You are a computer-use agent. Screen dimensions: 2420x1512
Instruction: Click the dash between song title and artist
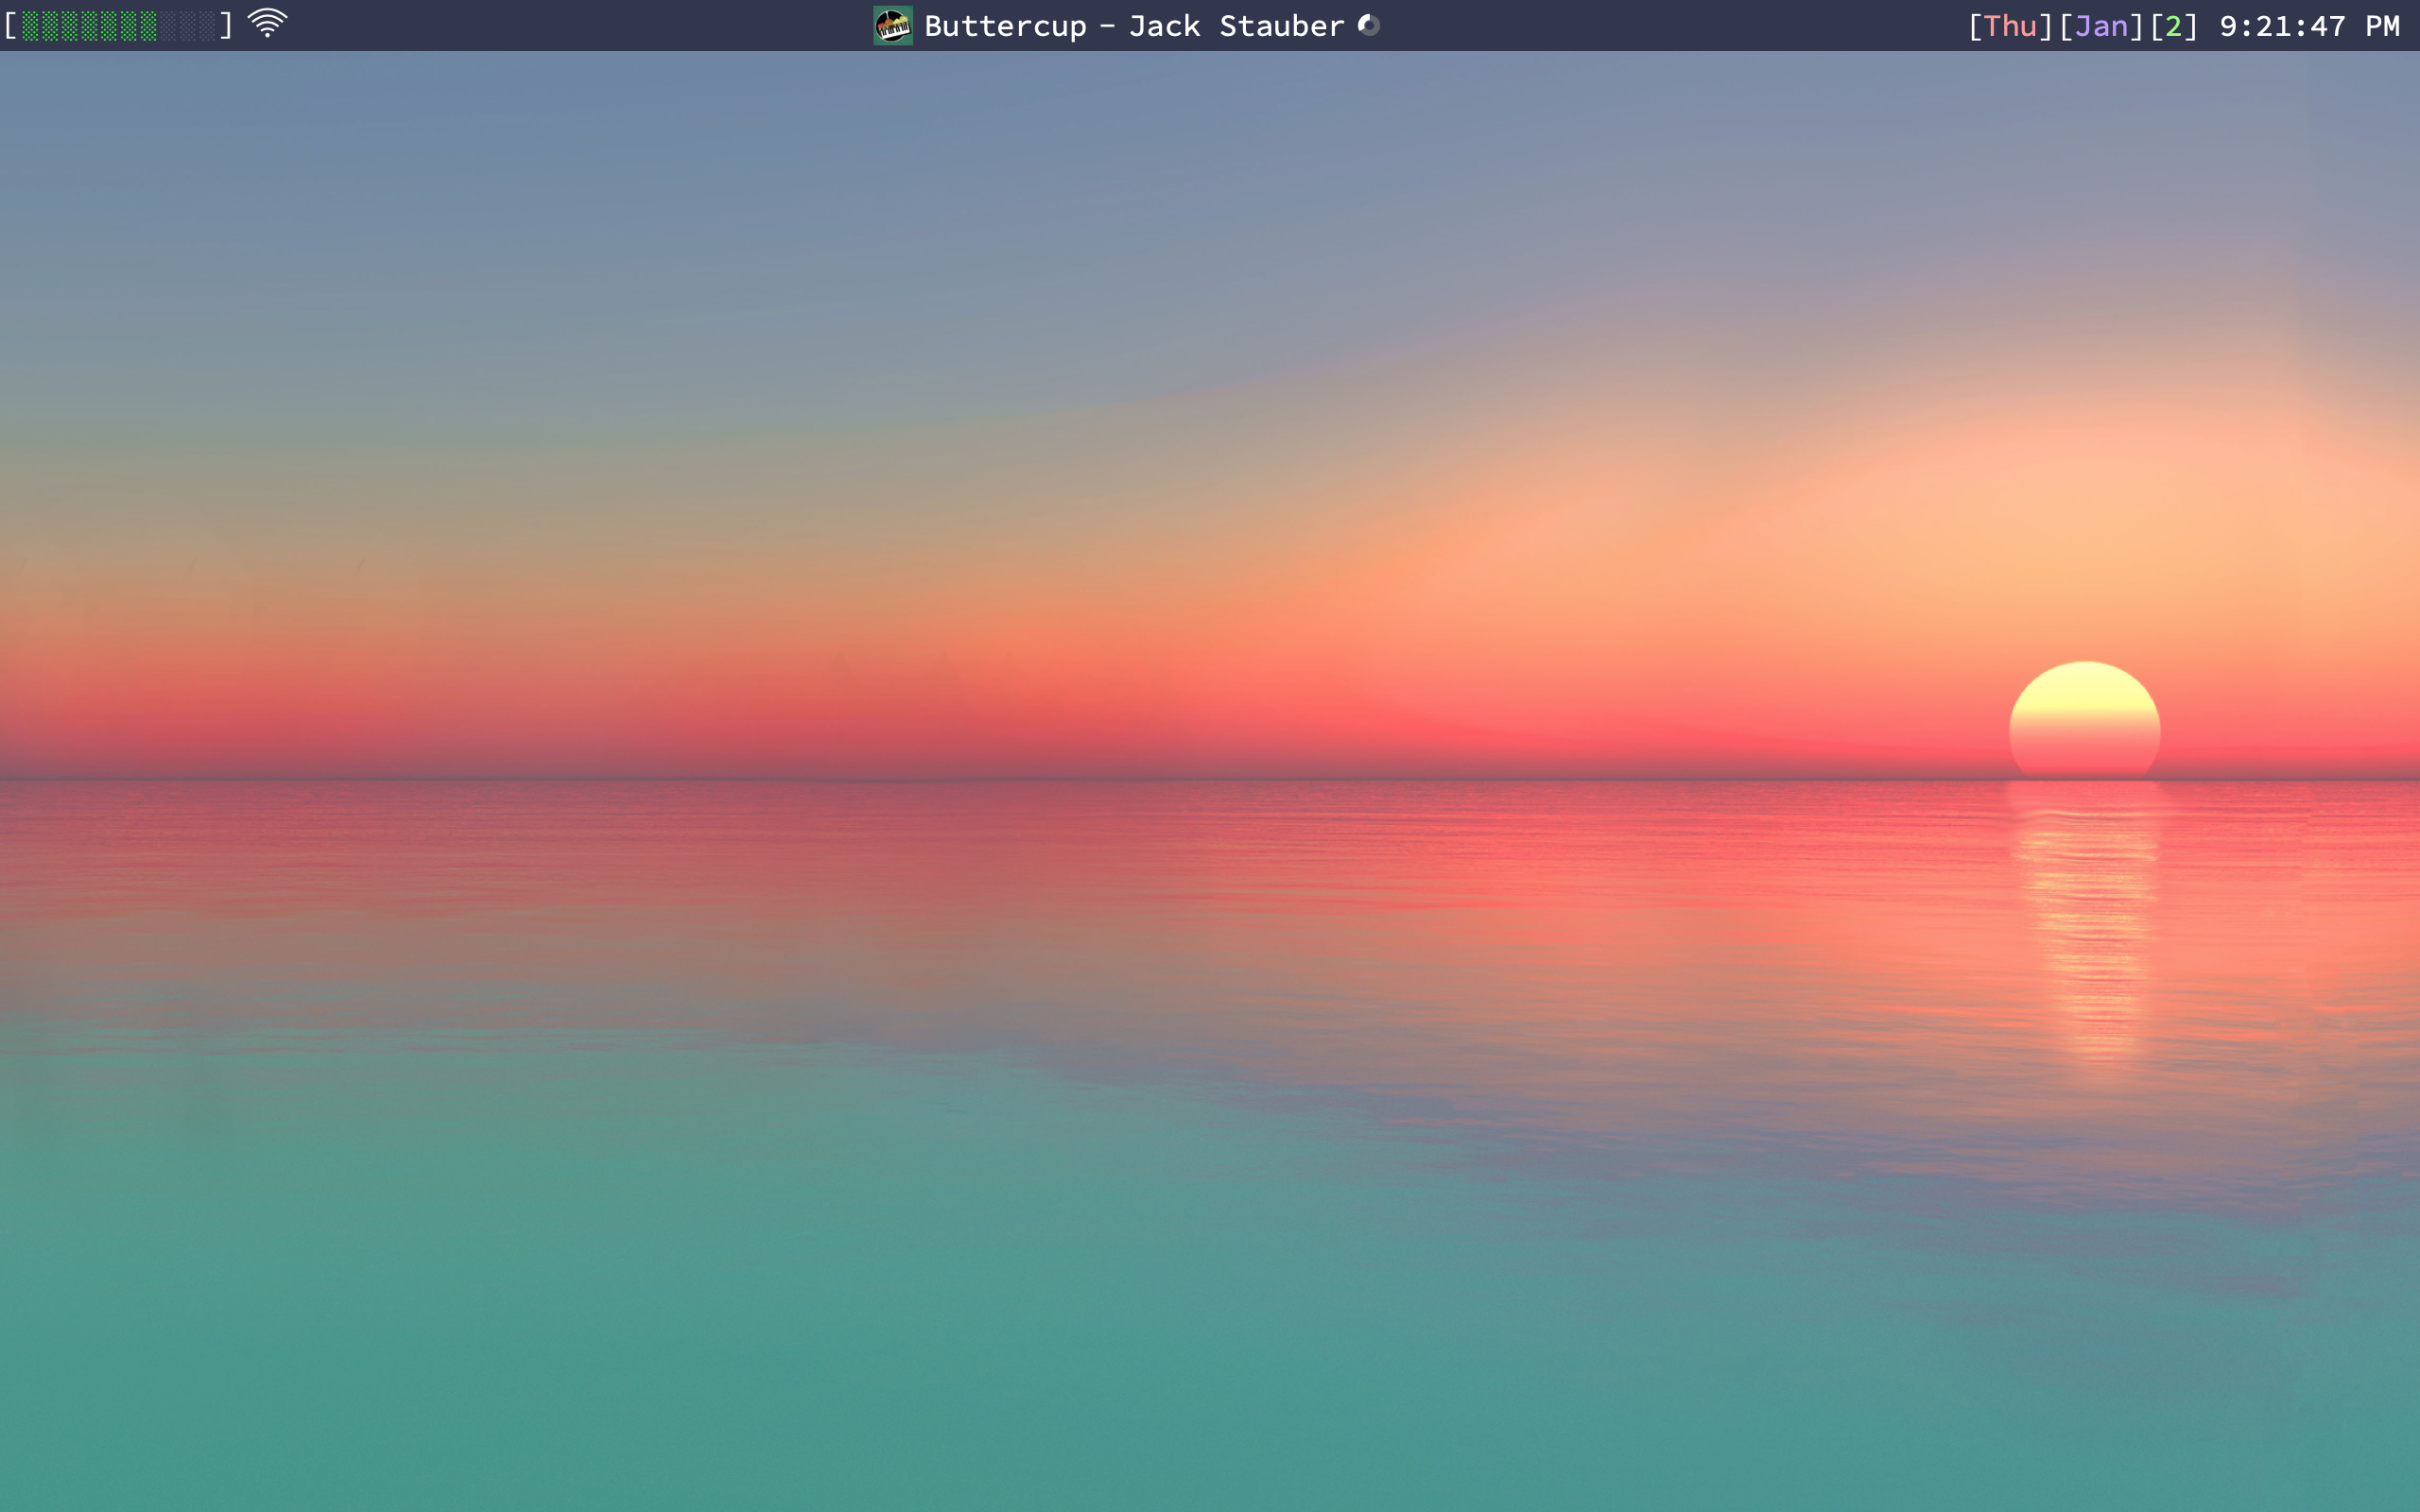click(1107, 26)
